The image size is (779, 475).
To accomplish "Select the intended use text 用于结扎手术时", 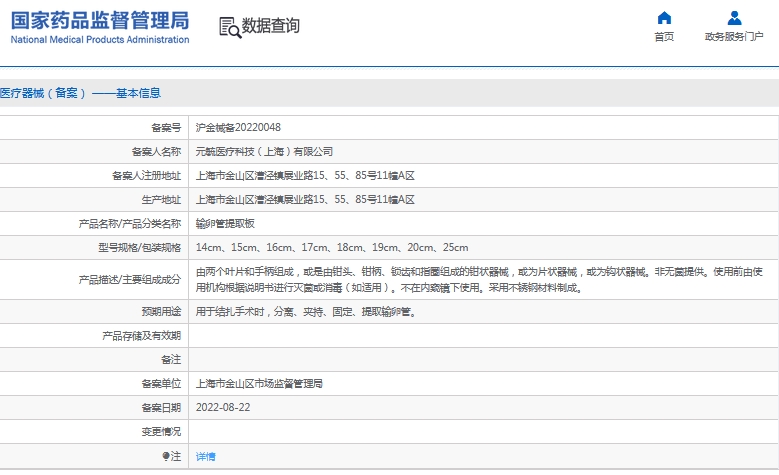I will [x=306, y=312].
